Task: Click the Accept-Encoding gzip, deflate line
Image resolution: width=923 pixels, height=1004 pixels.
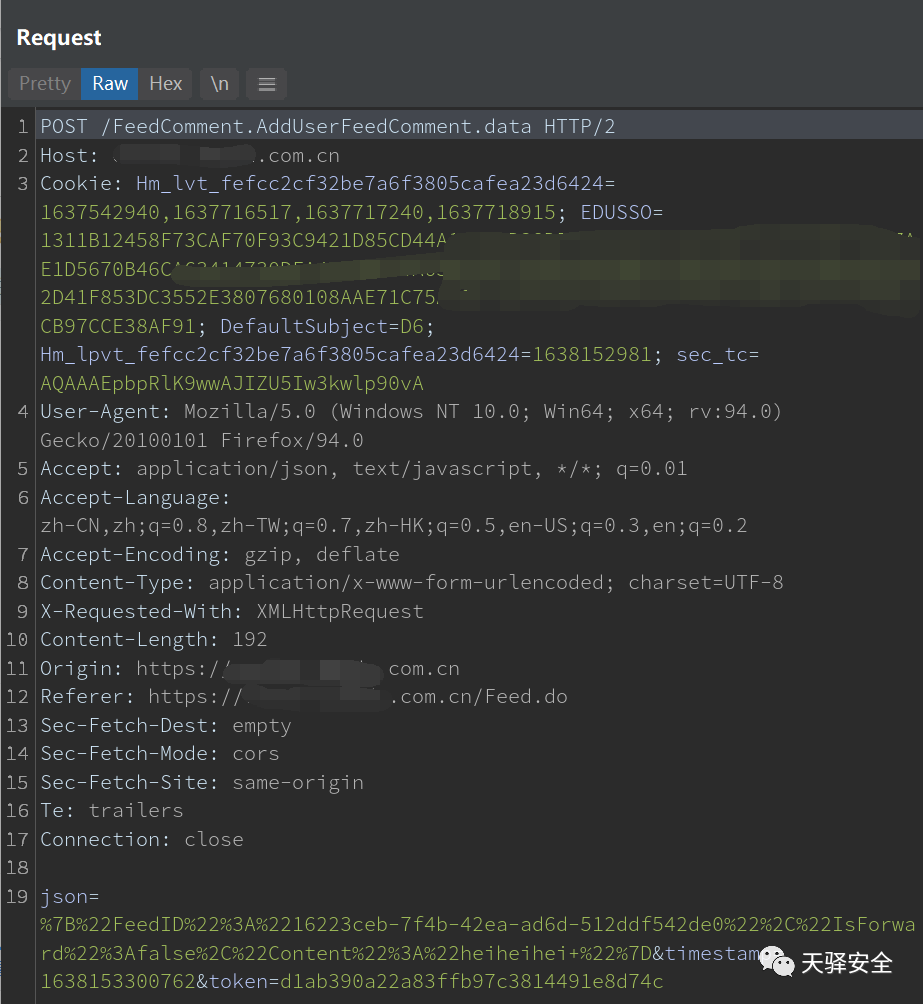Action: coord(219,554)
